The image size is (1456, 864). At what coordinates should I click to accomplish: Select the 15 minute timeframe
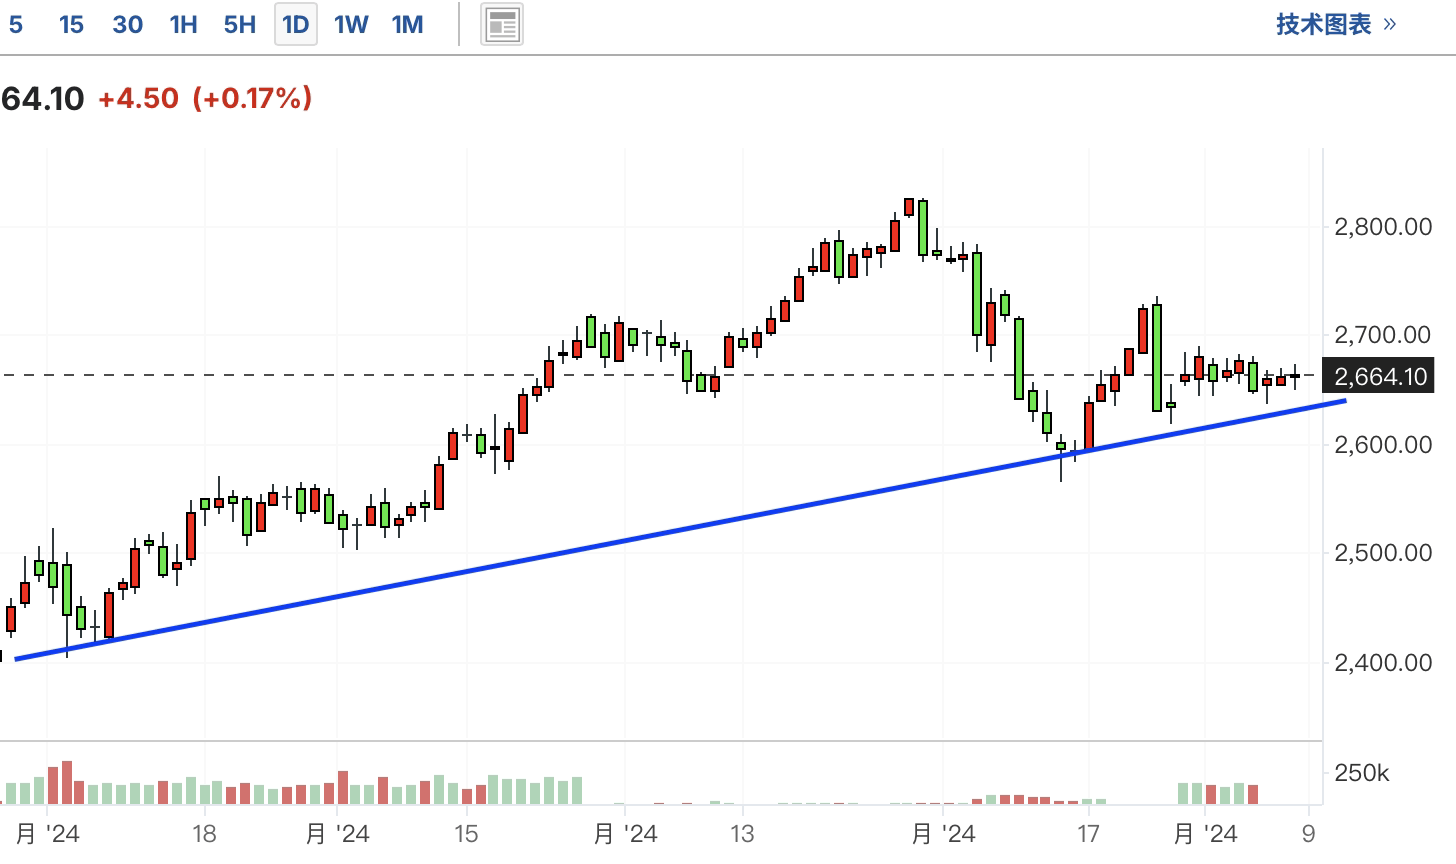71,25
